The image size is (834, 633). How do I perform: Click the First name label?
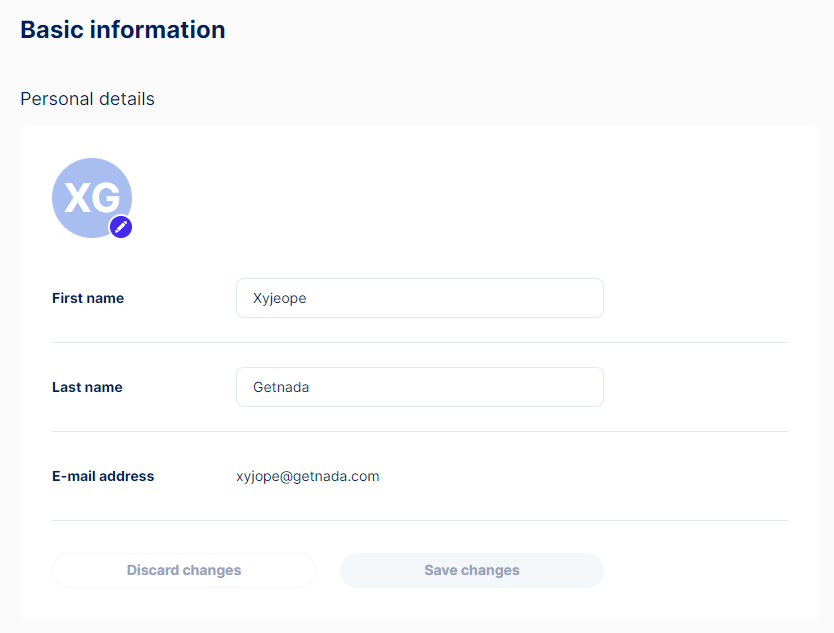[88, 298]
